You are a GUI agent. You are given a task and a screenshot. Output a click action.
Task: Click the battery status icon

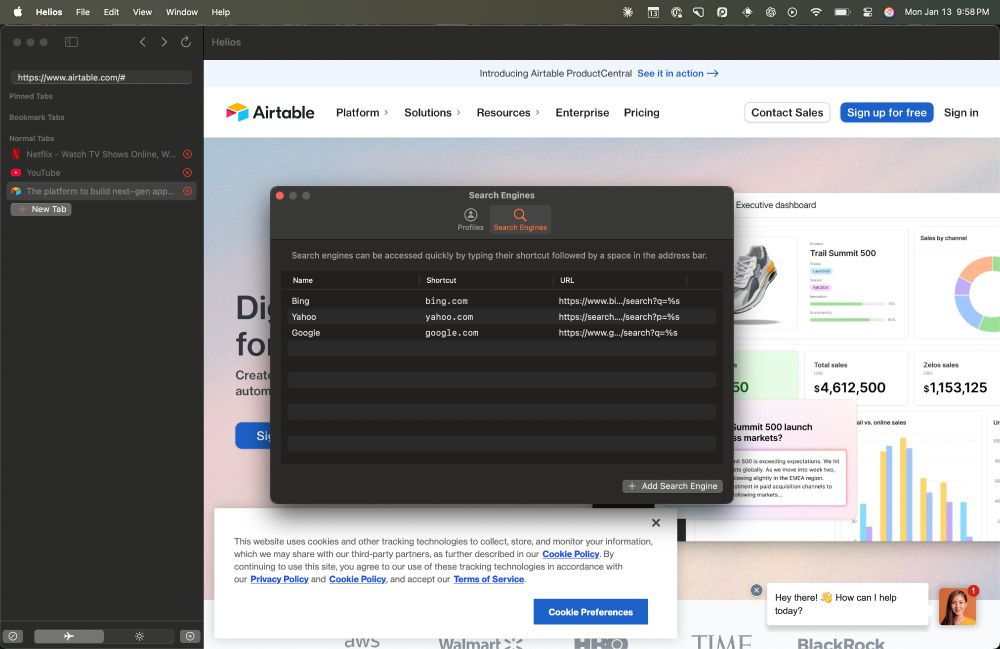842,11
